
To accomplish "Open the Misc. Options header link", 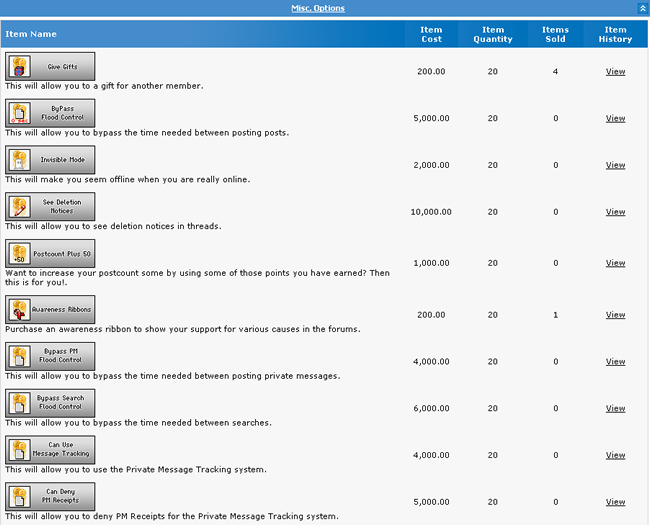I will (318, 8).
